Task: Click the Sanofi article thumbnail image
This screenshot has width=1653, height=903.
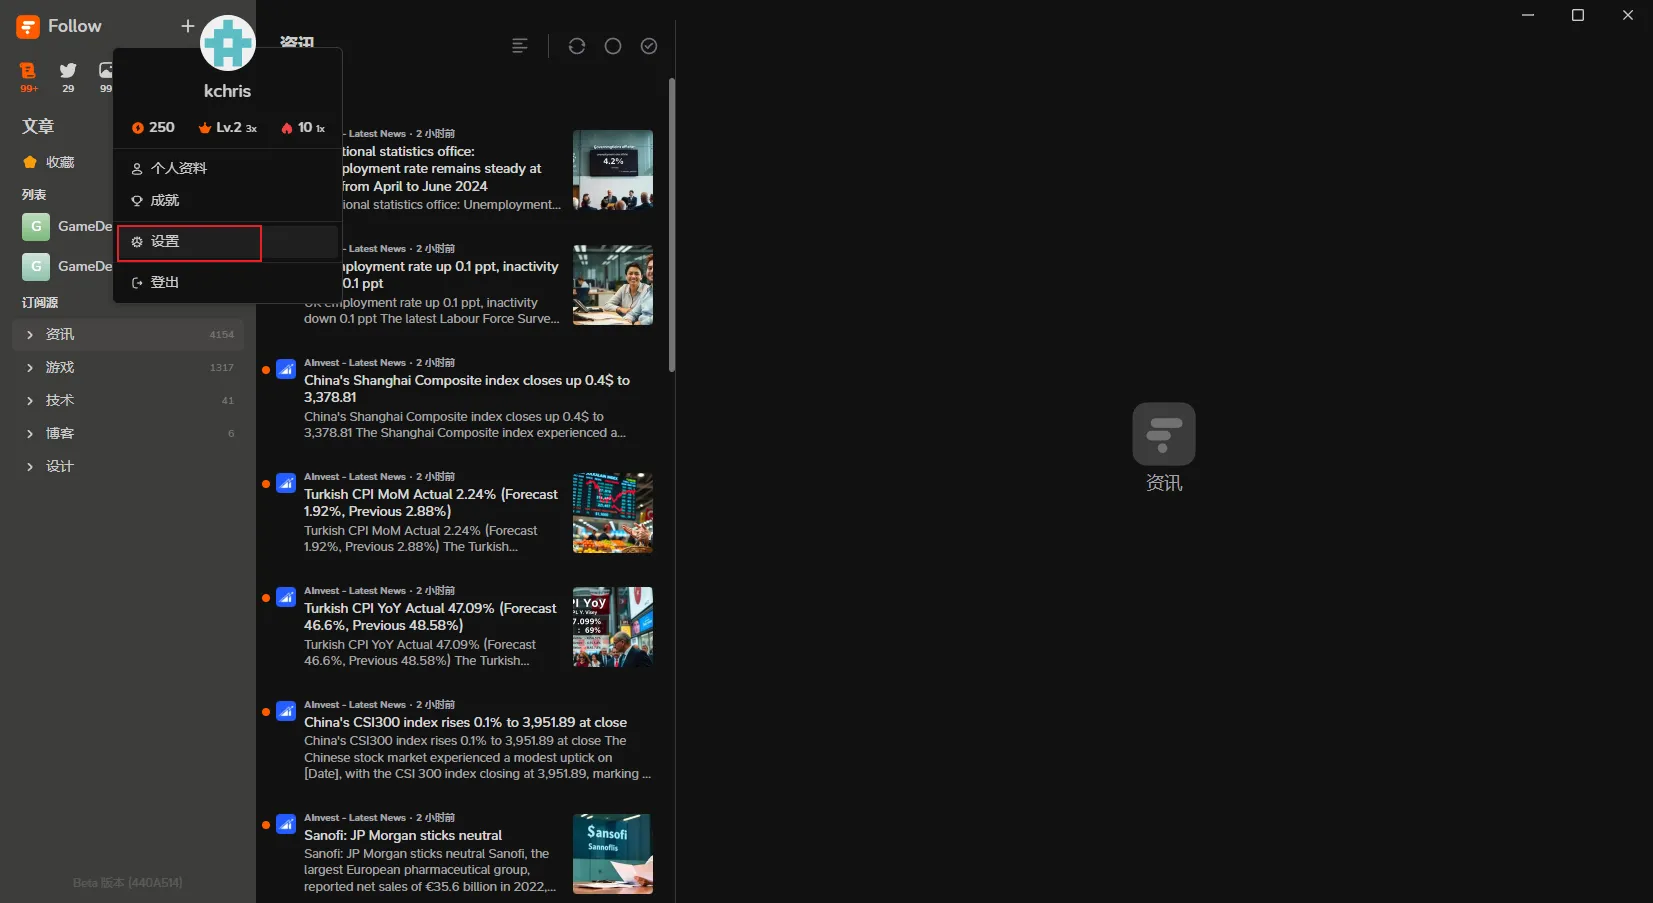Action: [x=612, y=853]
